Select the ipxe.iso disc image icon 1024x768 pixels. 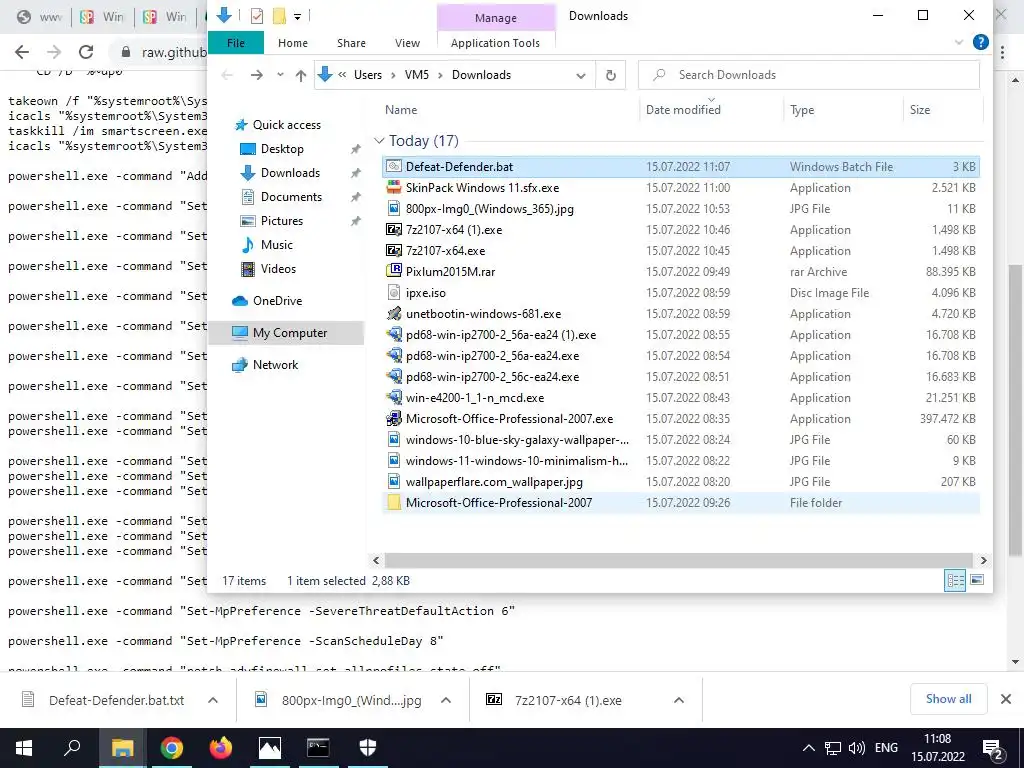393,293
